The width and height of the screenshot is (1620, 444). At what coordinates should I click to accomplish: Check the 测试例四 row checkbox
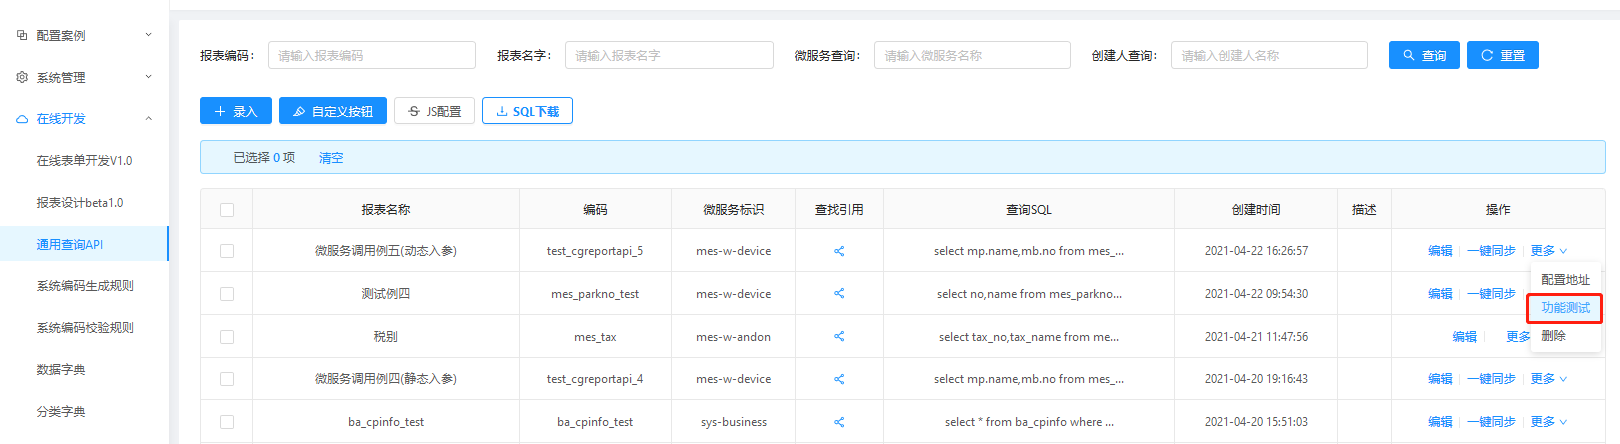coord(227,294)
